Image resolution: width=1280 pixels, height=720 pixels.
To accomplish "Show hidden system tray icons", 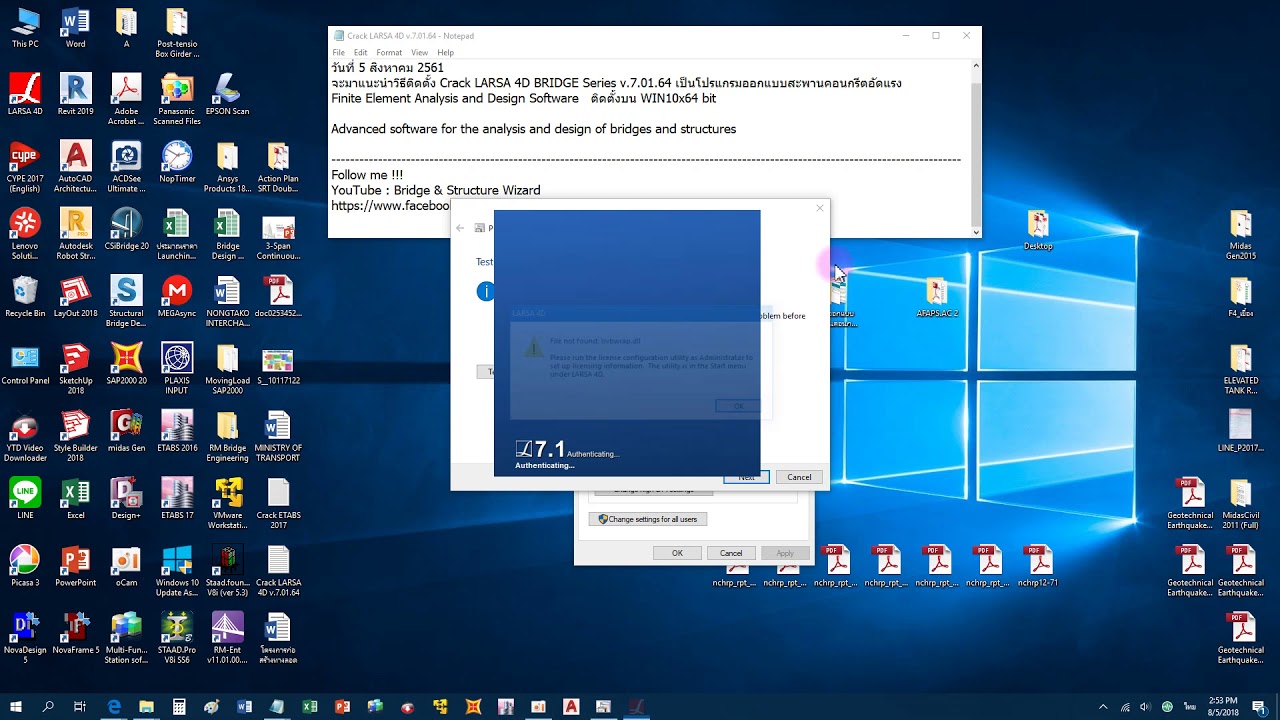I will pos(1103,706).
